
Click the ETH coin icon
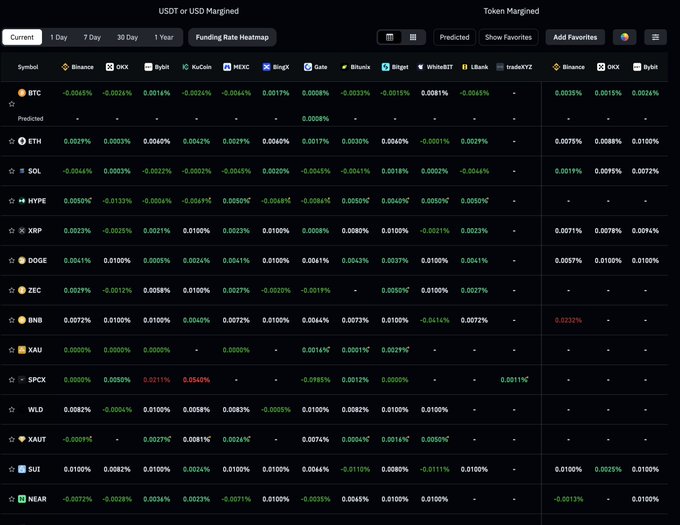pyautogui.click(x=22, y=141)
